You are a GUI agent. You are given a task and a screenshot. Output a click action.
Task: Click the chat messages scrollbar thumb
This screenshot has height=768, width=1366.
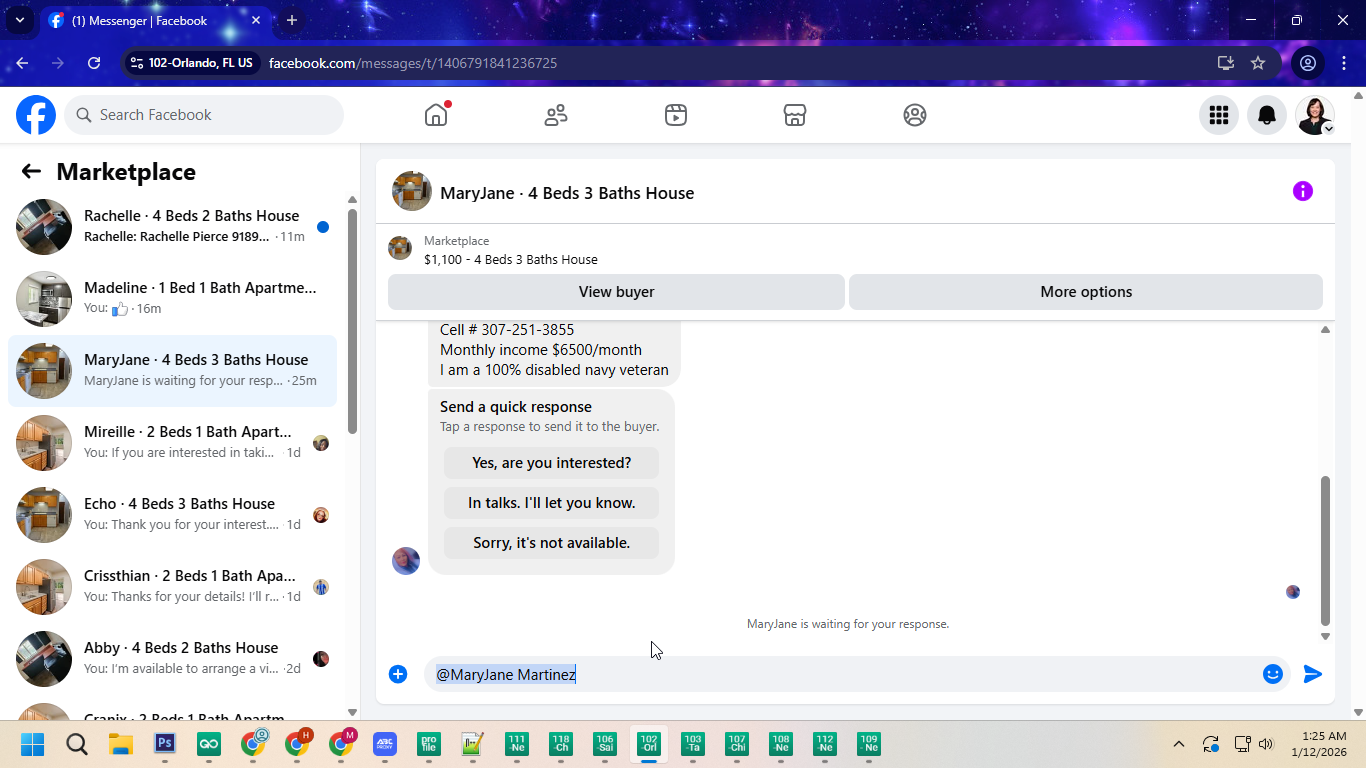point(1326,550)
